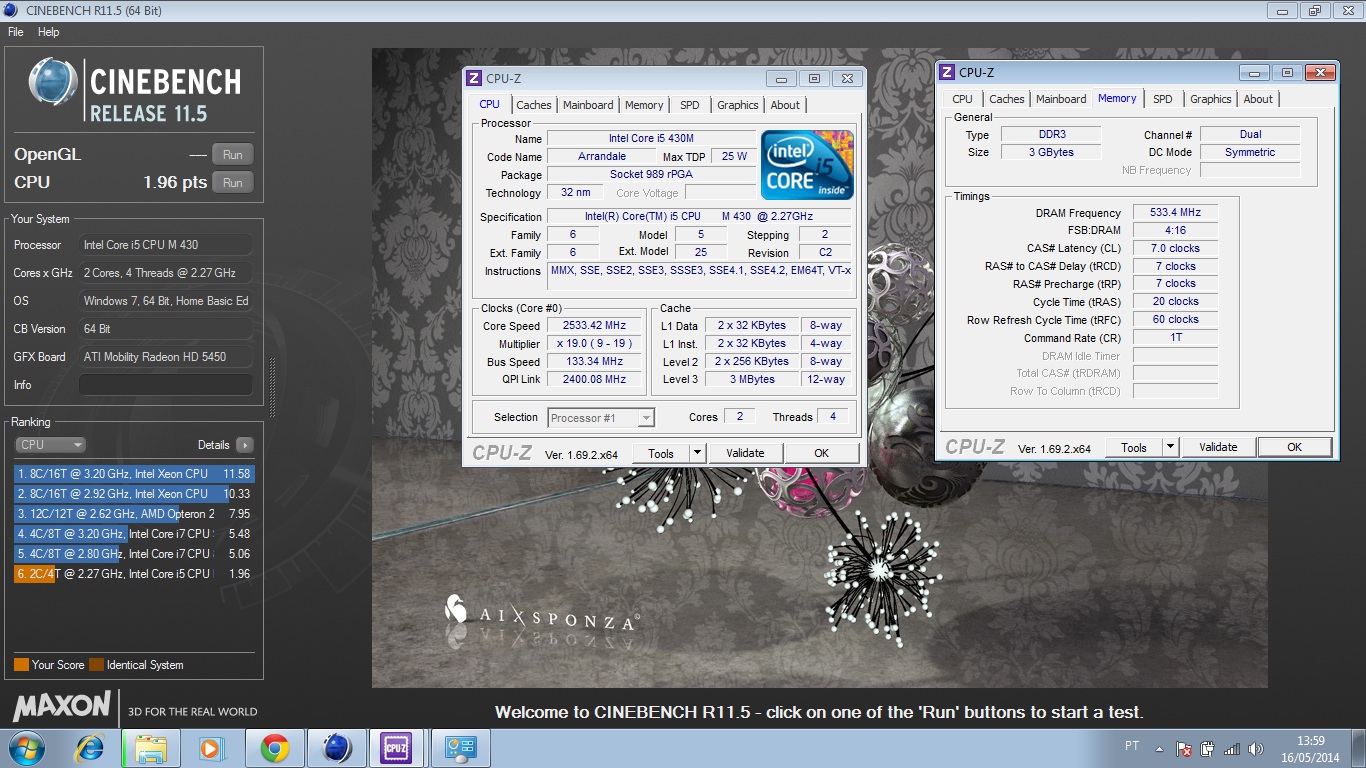Image resolution: width=1366 pixels, height=768 pixels.
Task: Expand ranking Details arrow button
Action: click(245, 445)
